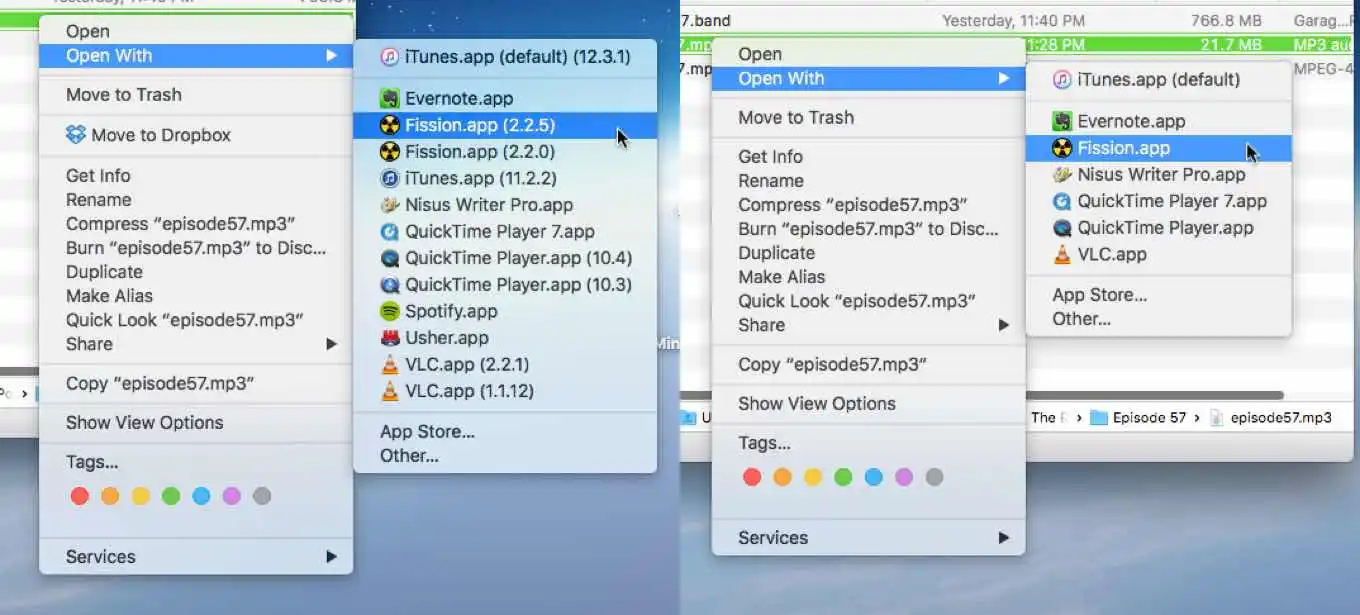Click QuickTime Player 7 icon in right submenu
Viewport: 1360px width, 615px height.
pyautogui.click(x=1062, y=201)
